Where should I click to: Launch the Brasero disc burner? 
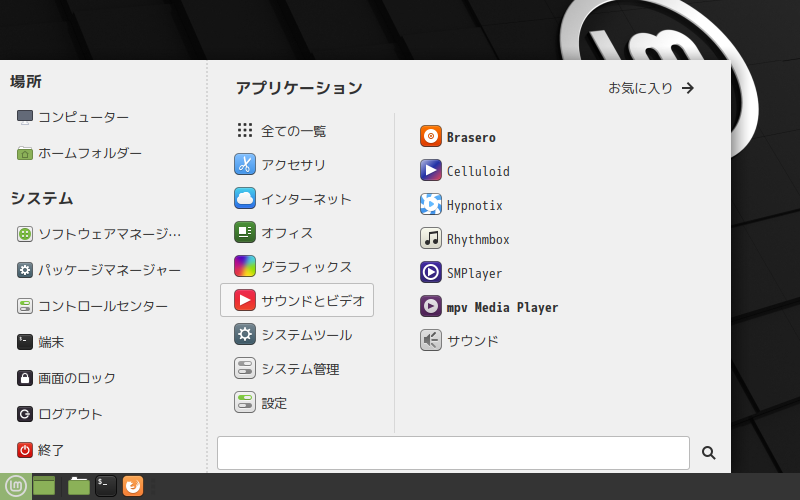point(458,137)
